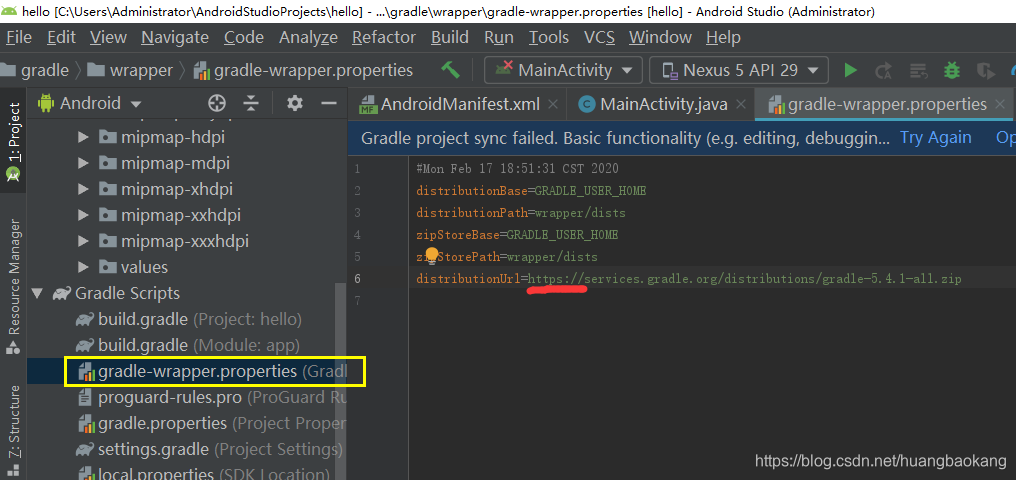The height and width of the screenshot is (480, 1016).
Task: Expand the mipmap-hdpi folder
Action: point(83,137)
